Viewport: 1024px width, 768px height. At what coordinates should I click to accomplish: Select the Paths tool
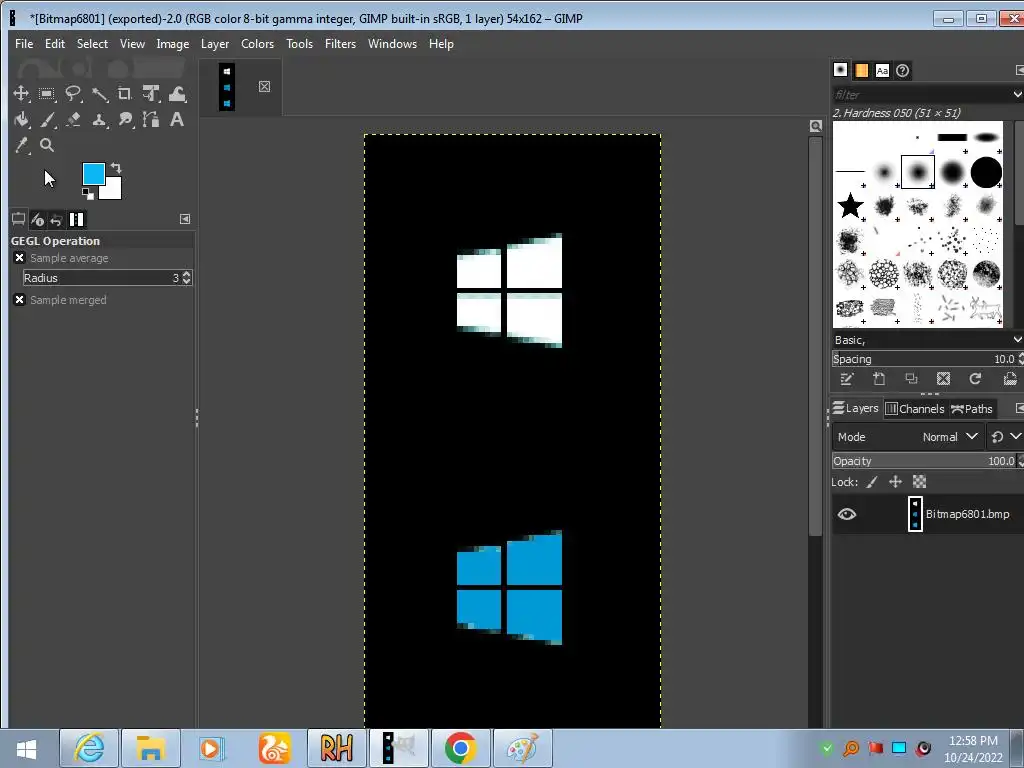pos(151,120)
